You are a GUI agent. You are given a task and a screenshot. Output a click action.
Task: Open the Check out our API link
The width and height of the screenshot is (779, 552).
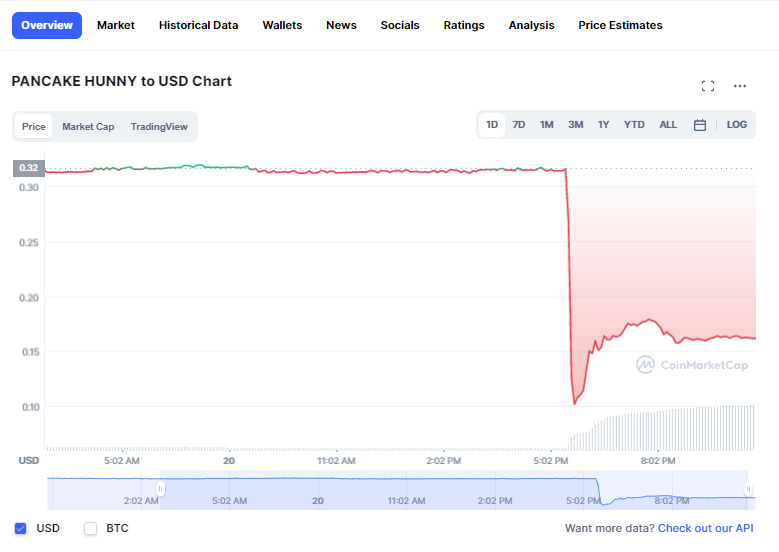tap(706, 528)
